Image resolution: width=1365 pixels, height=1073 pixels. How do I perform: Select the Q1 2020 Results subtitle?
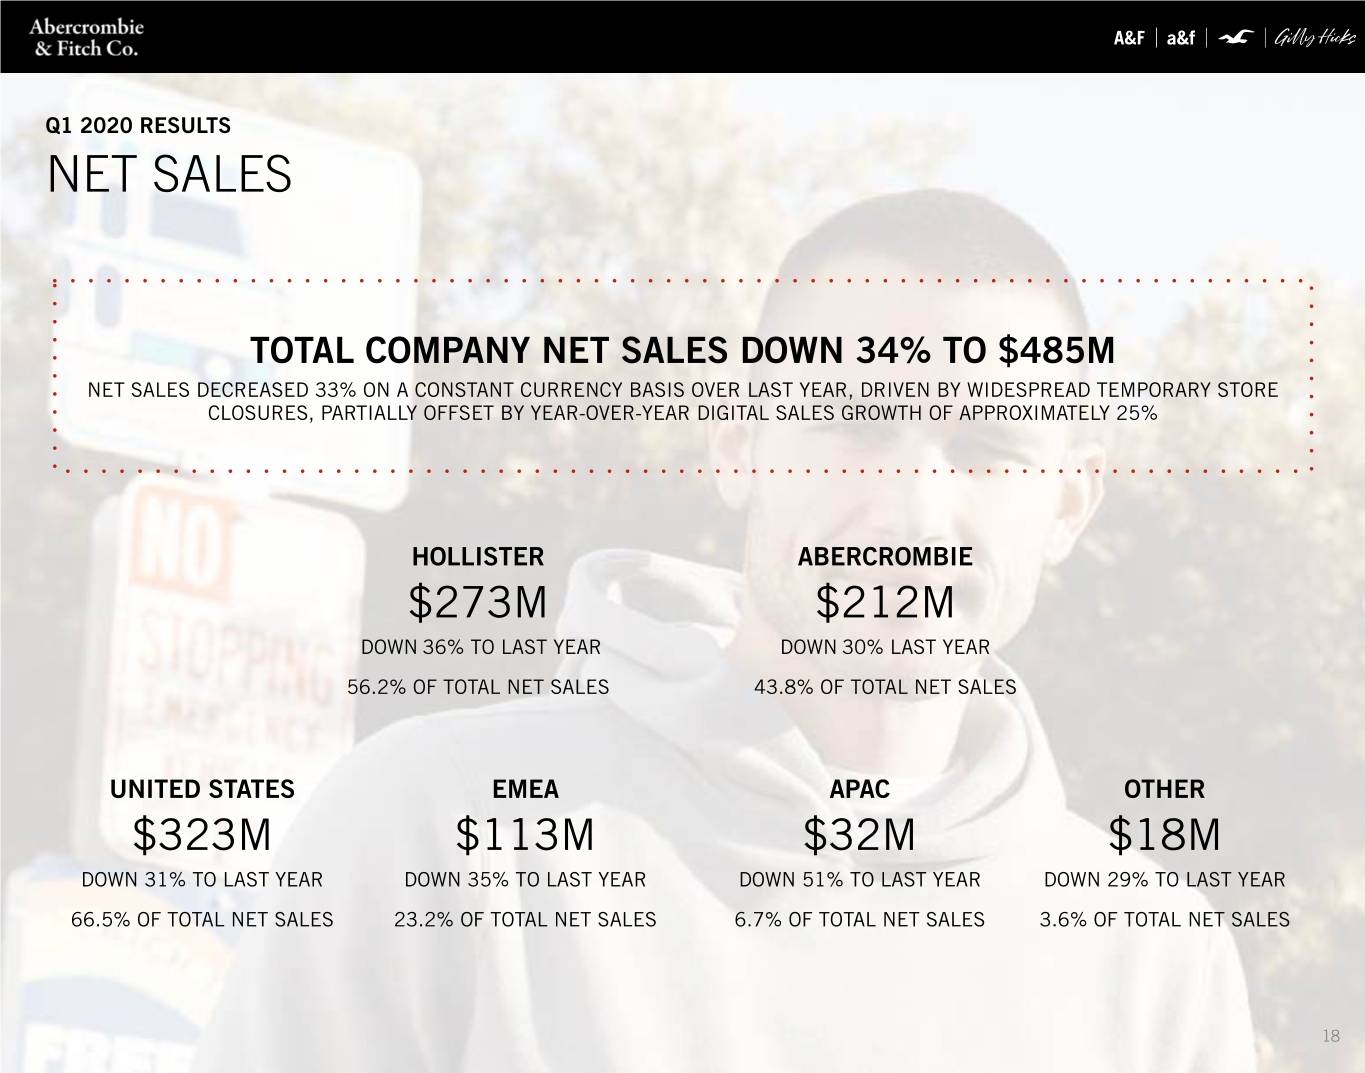[x=138, y=126]
